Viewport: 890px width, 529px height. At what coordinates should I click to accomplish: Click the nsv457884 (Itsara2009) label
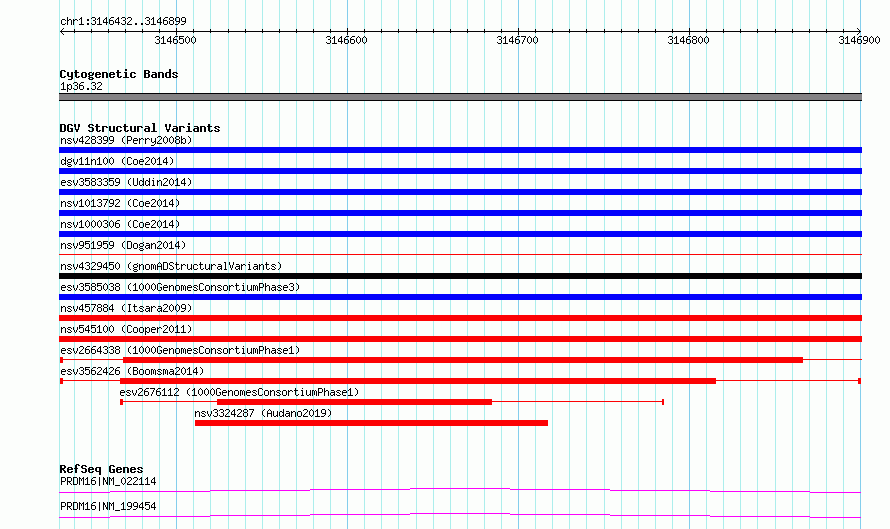tap(126, 308)
